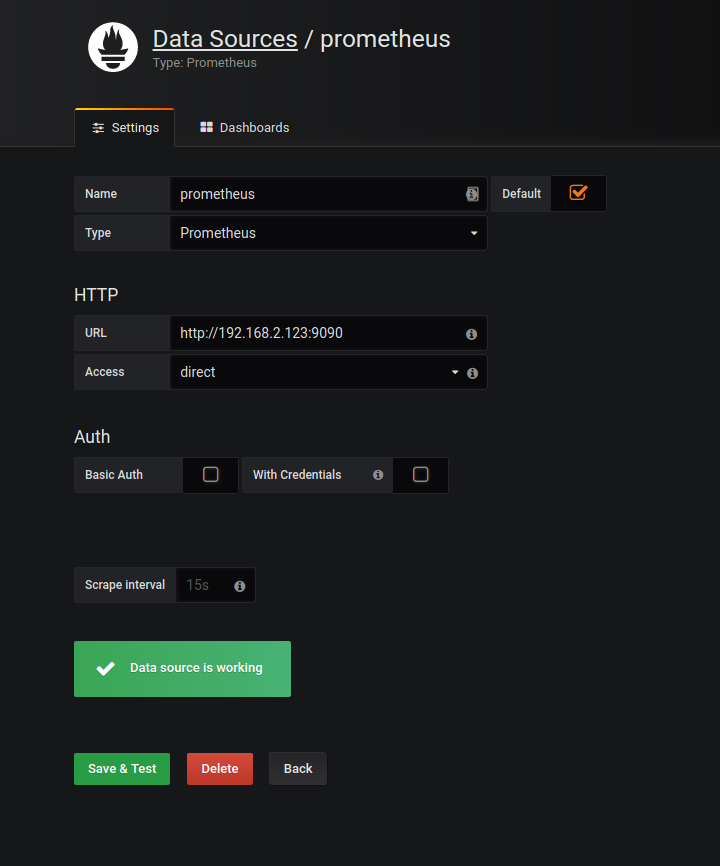Enable the Basic Auth checkbox
720x866 pixels.
[x=210, y=474]
